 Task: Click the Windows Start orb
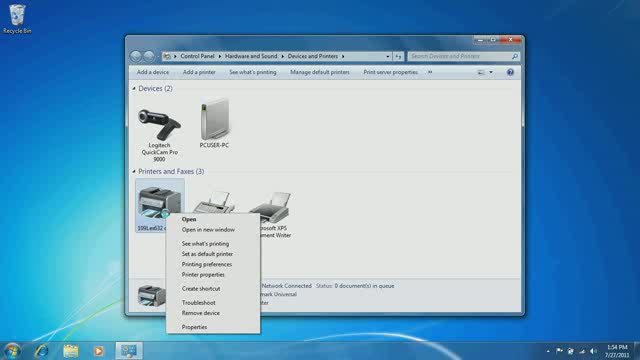(x=12, y=351)
